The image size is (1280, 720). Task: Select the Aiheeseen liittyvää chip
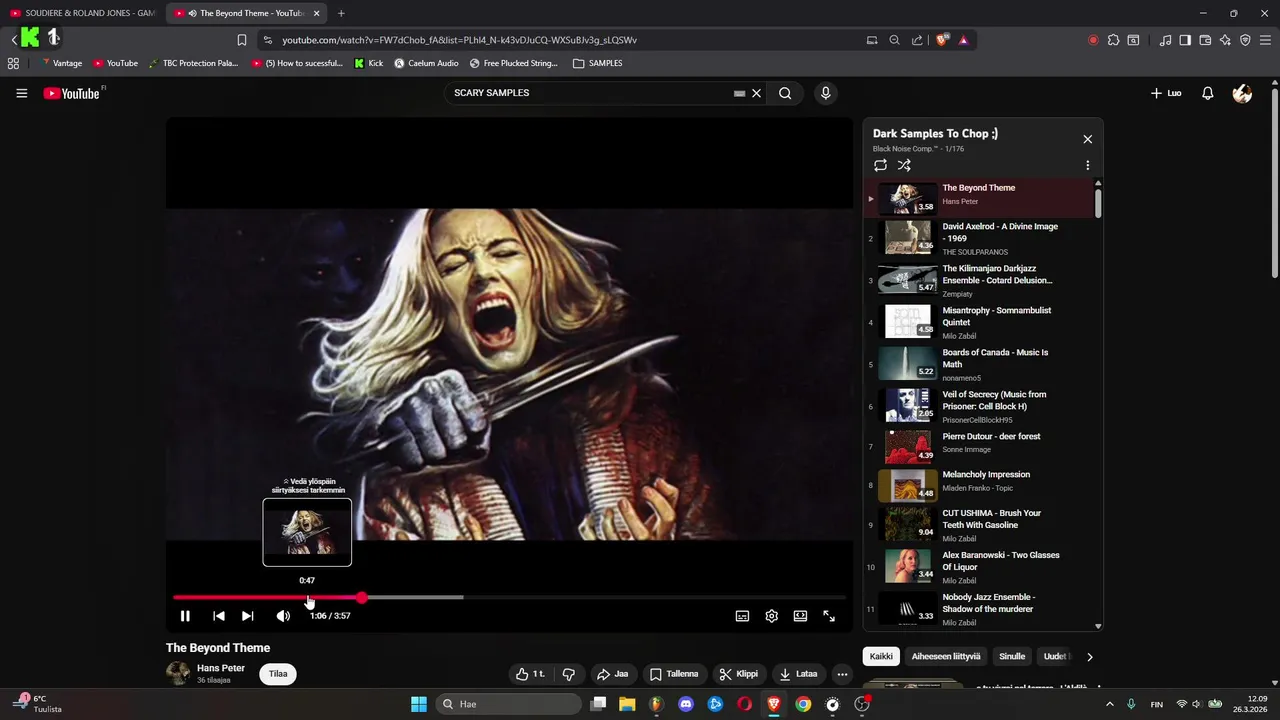coord(946,657)
